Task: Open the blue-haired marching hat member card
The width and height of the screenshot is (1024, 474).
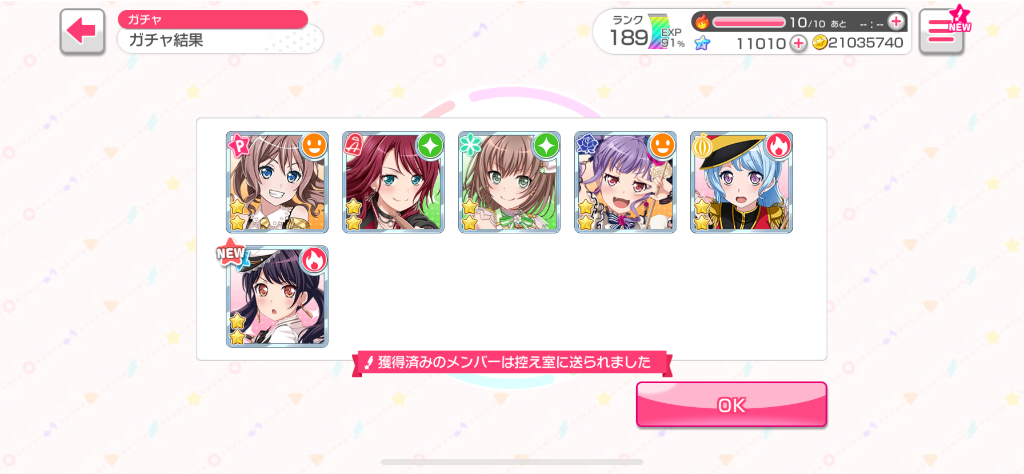Action: pos(741,182)
